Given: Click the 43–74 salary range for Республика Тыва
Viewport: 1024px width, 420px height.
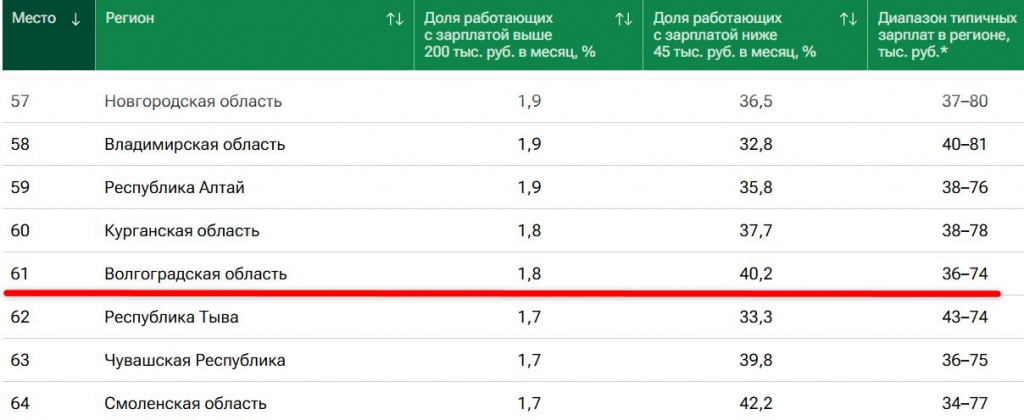Looking at the screenshot, I should (964, 318).
